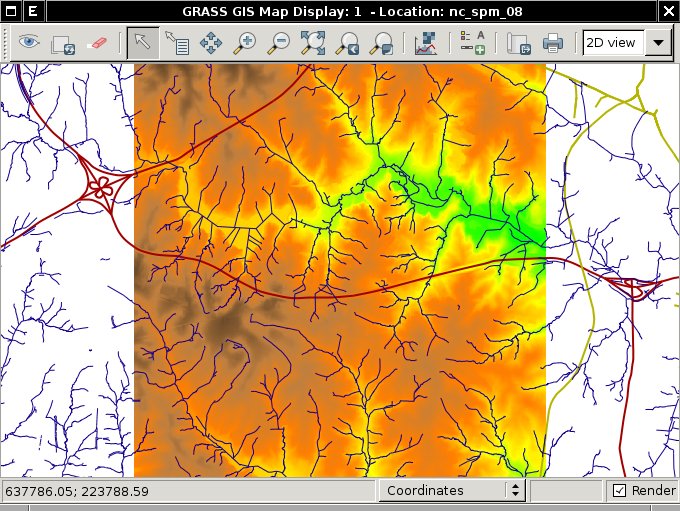Toggle the Render checkbox
Screen dimensions: 680x511
coord(619,490)
